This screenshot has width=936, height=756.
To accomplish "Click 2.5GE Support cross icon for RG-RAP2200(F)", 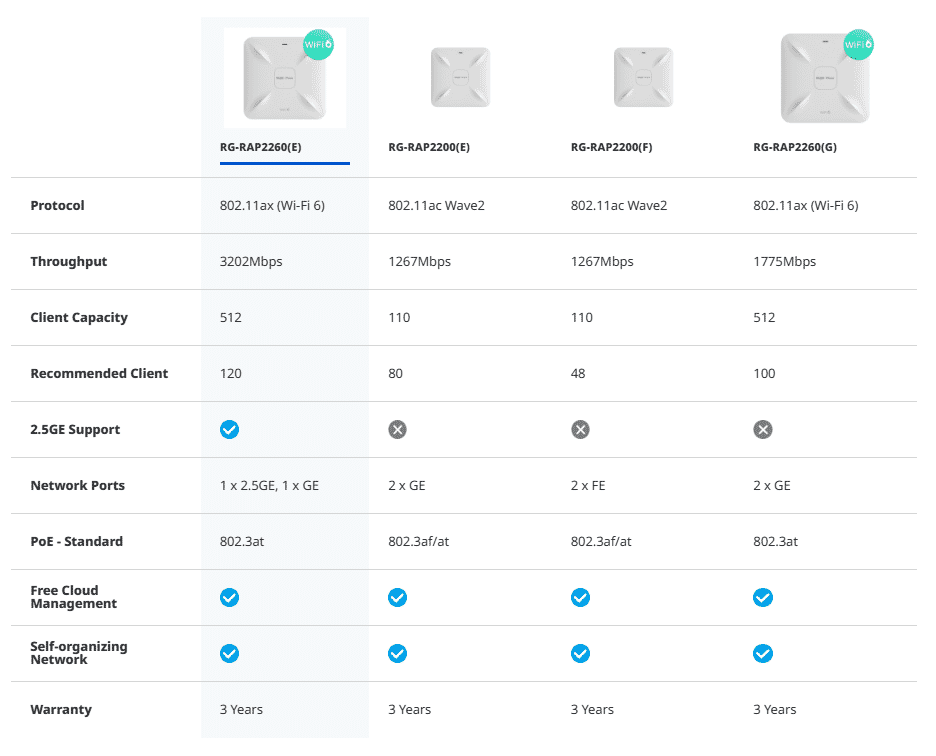I will tap(580, 429).
